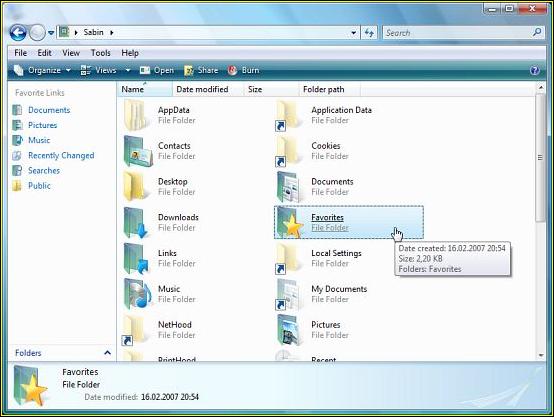Expand the arrow after Sabin breadcrumb
The image size is (554, 417).
(112, 33)
